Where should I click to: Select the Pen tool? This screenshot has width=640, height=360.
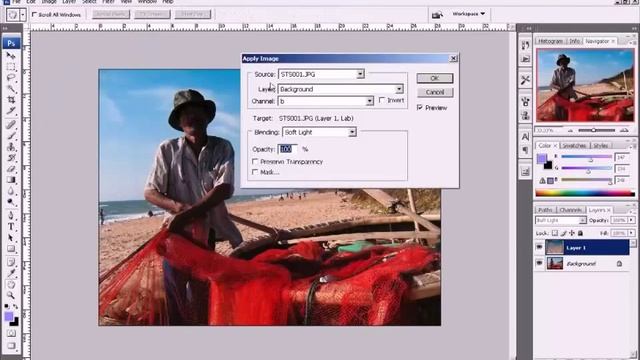[11, 215]
